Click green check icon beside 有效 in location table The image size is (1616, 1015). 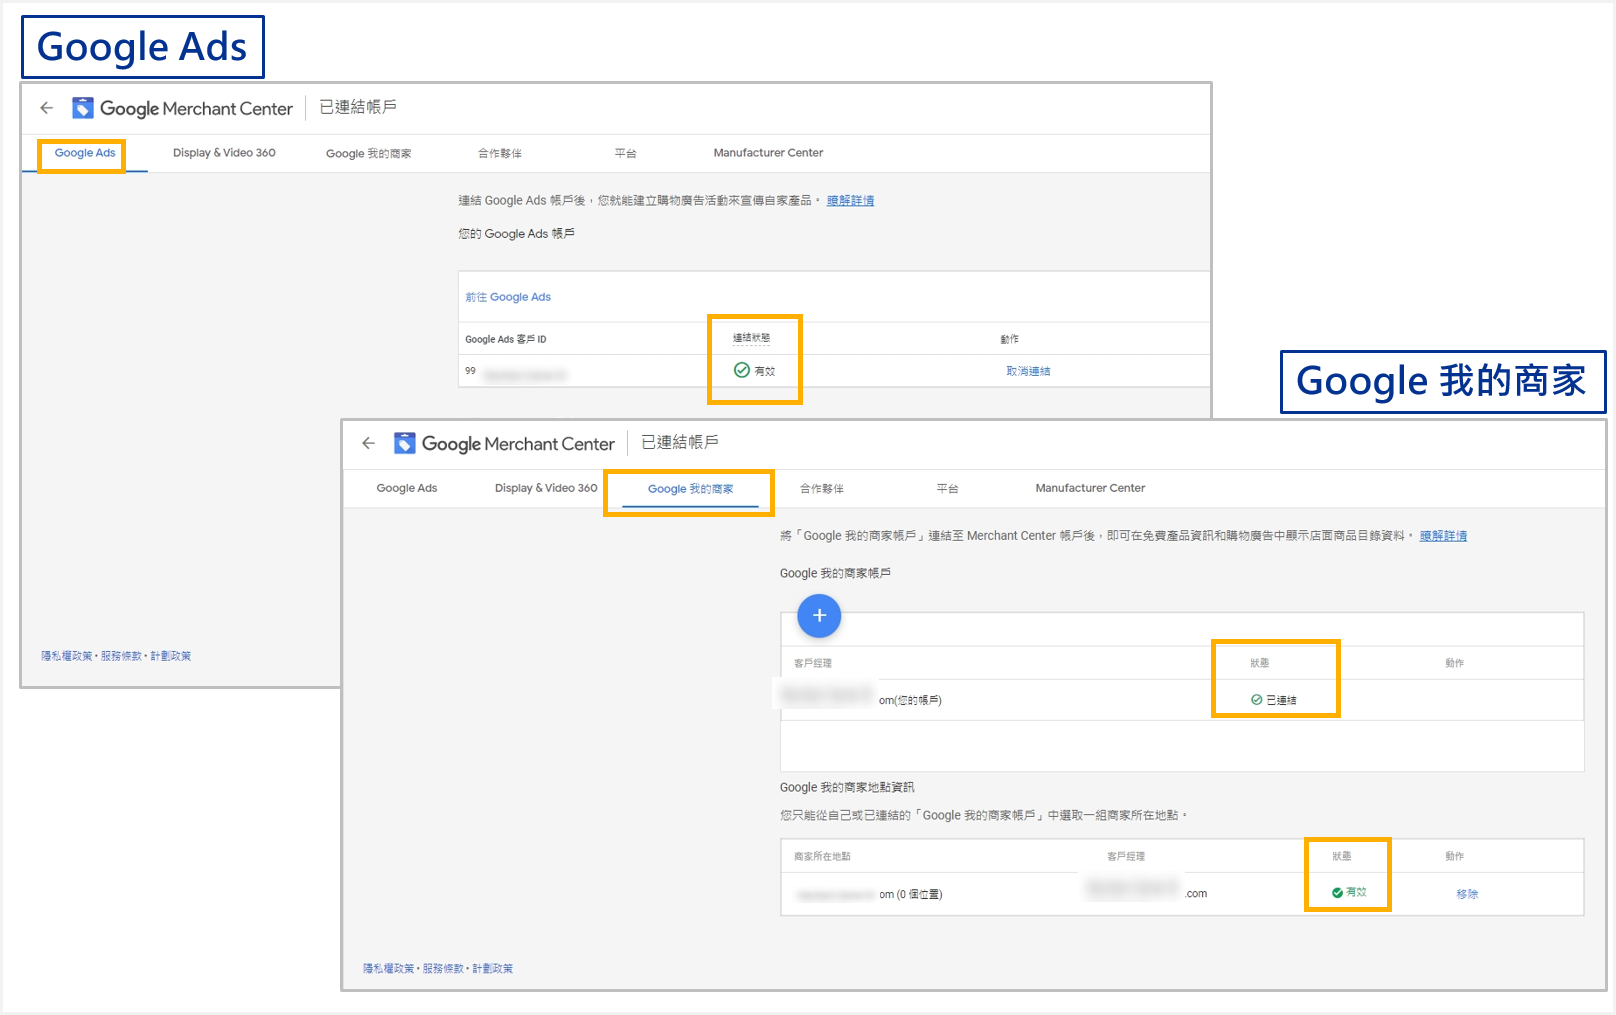1337,893
